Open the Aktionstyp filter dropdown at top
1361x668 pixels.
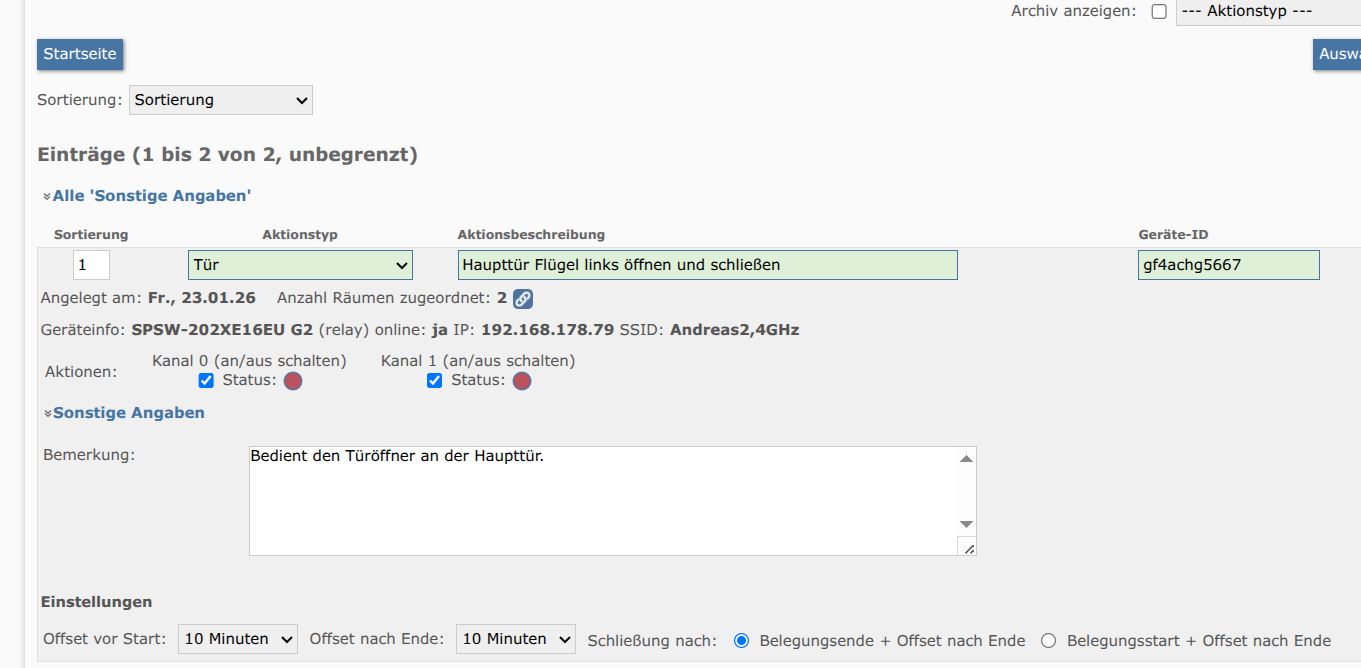click(1268, 12)
